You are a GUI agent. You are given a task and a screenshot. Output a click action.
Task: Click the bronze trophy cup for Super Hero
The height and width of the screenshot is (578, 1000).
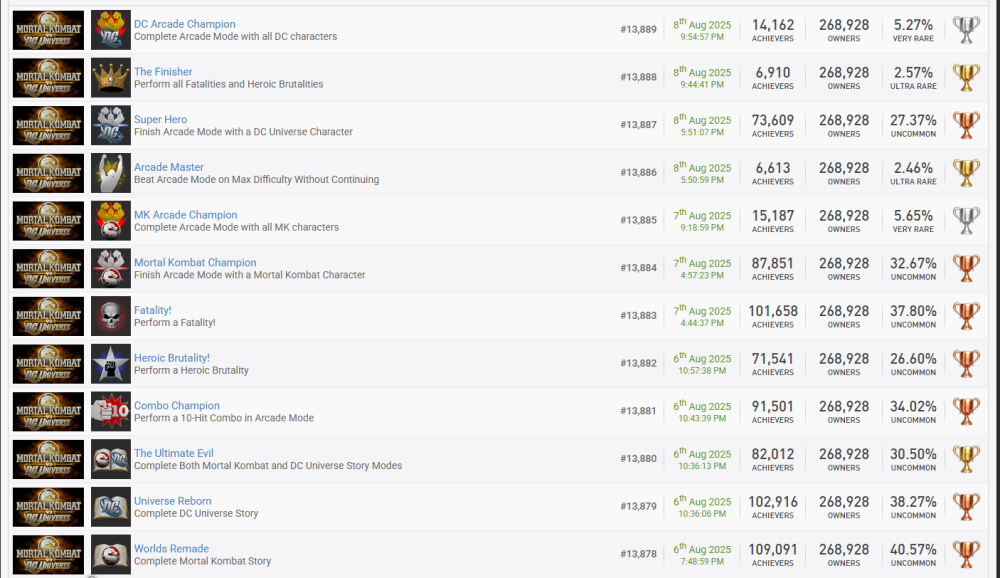[x=966, y=125]
